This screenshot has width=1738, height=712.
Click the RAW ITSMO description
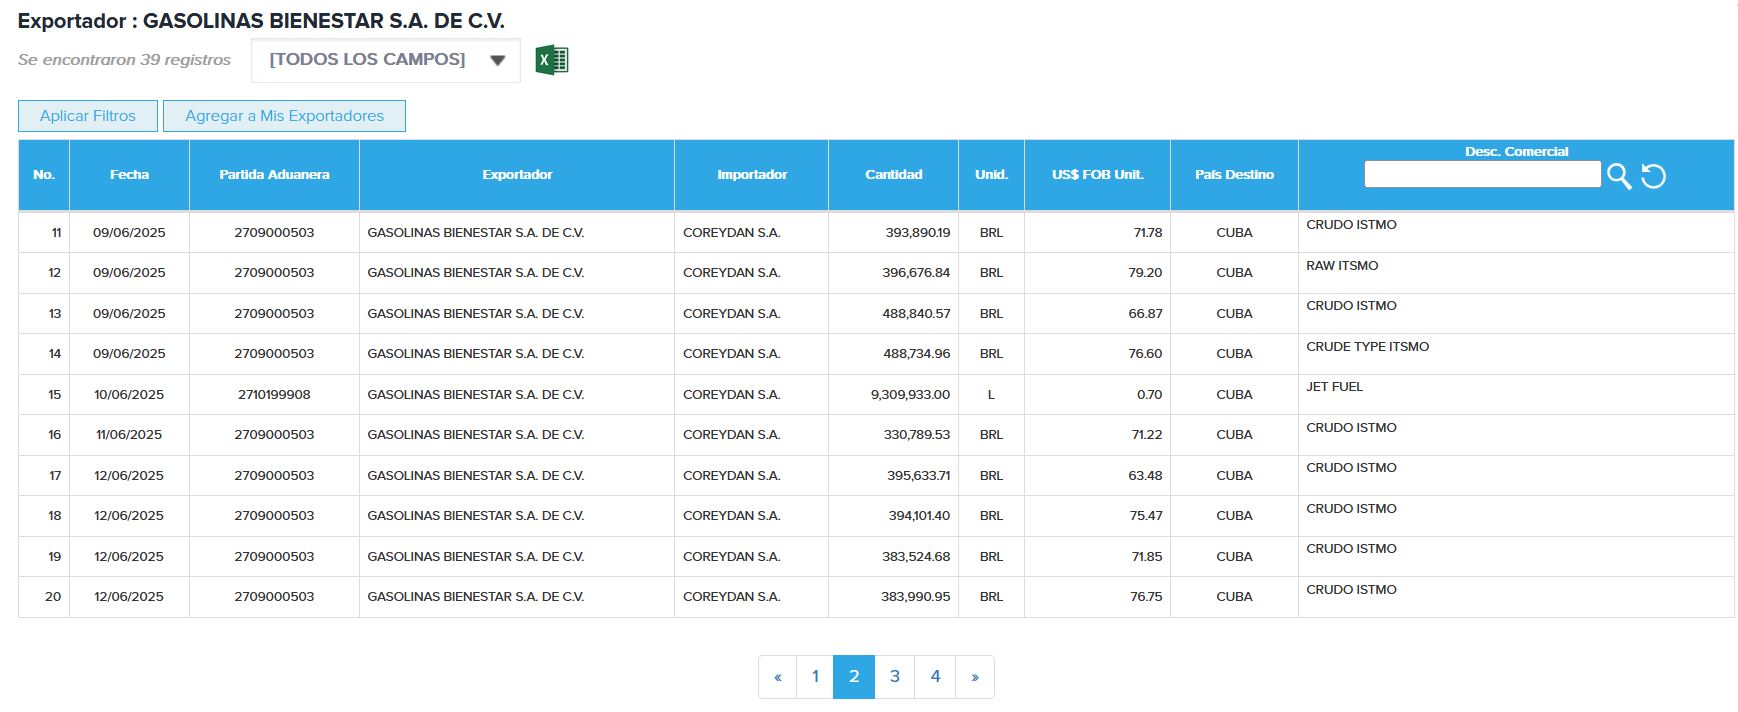[x=1342, y=266]
